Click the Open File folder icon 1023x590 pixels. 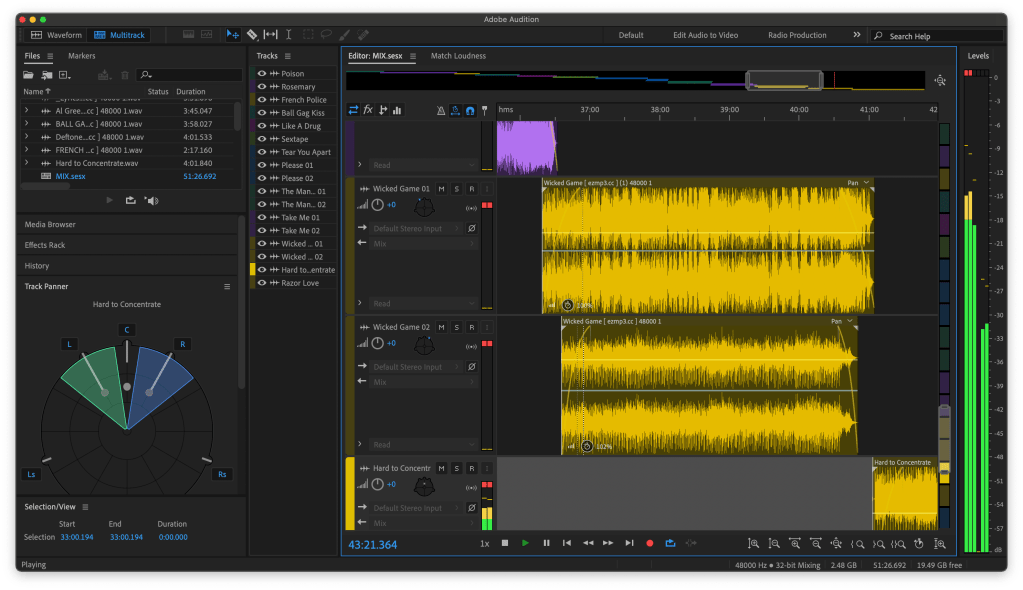(29, 75)
